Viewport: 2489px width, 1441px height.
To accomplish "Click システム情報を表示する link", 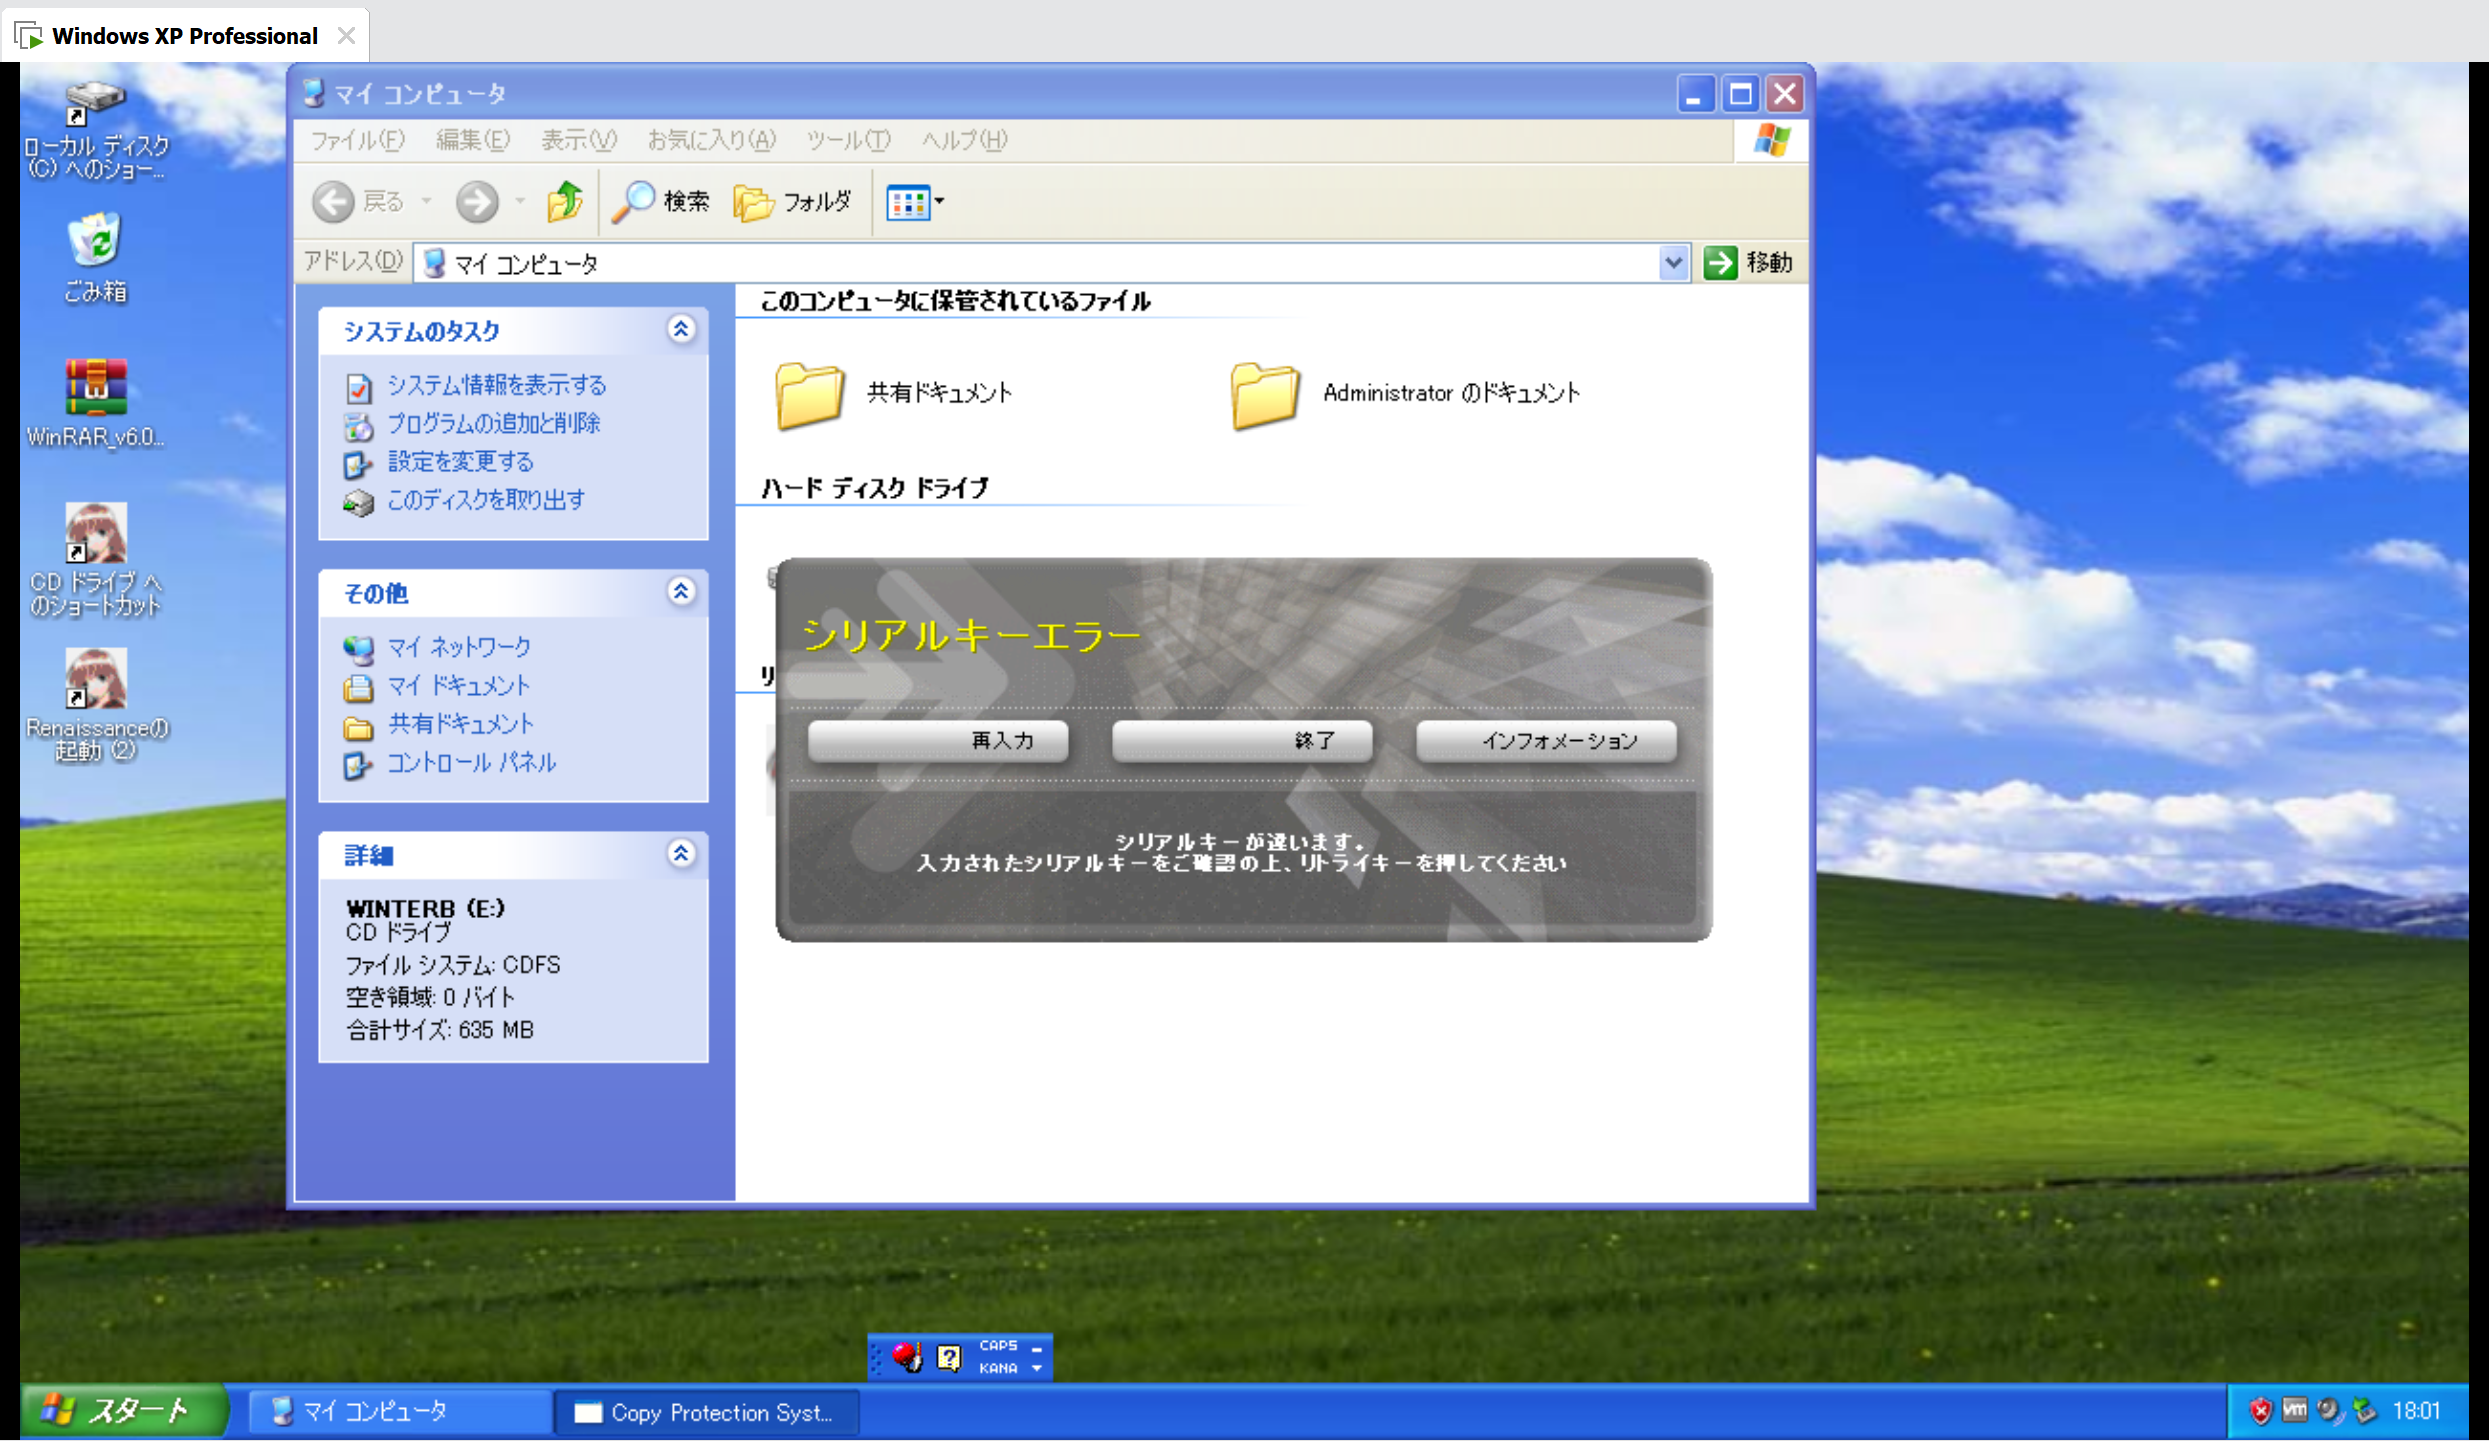I will tap(497, 385).
